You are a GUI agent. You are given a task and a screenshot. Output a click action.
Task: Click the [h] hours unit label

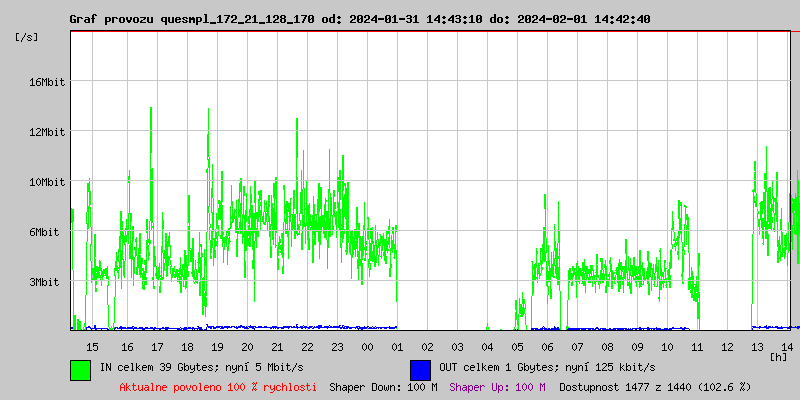[778, 356]
